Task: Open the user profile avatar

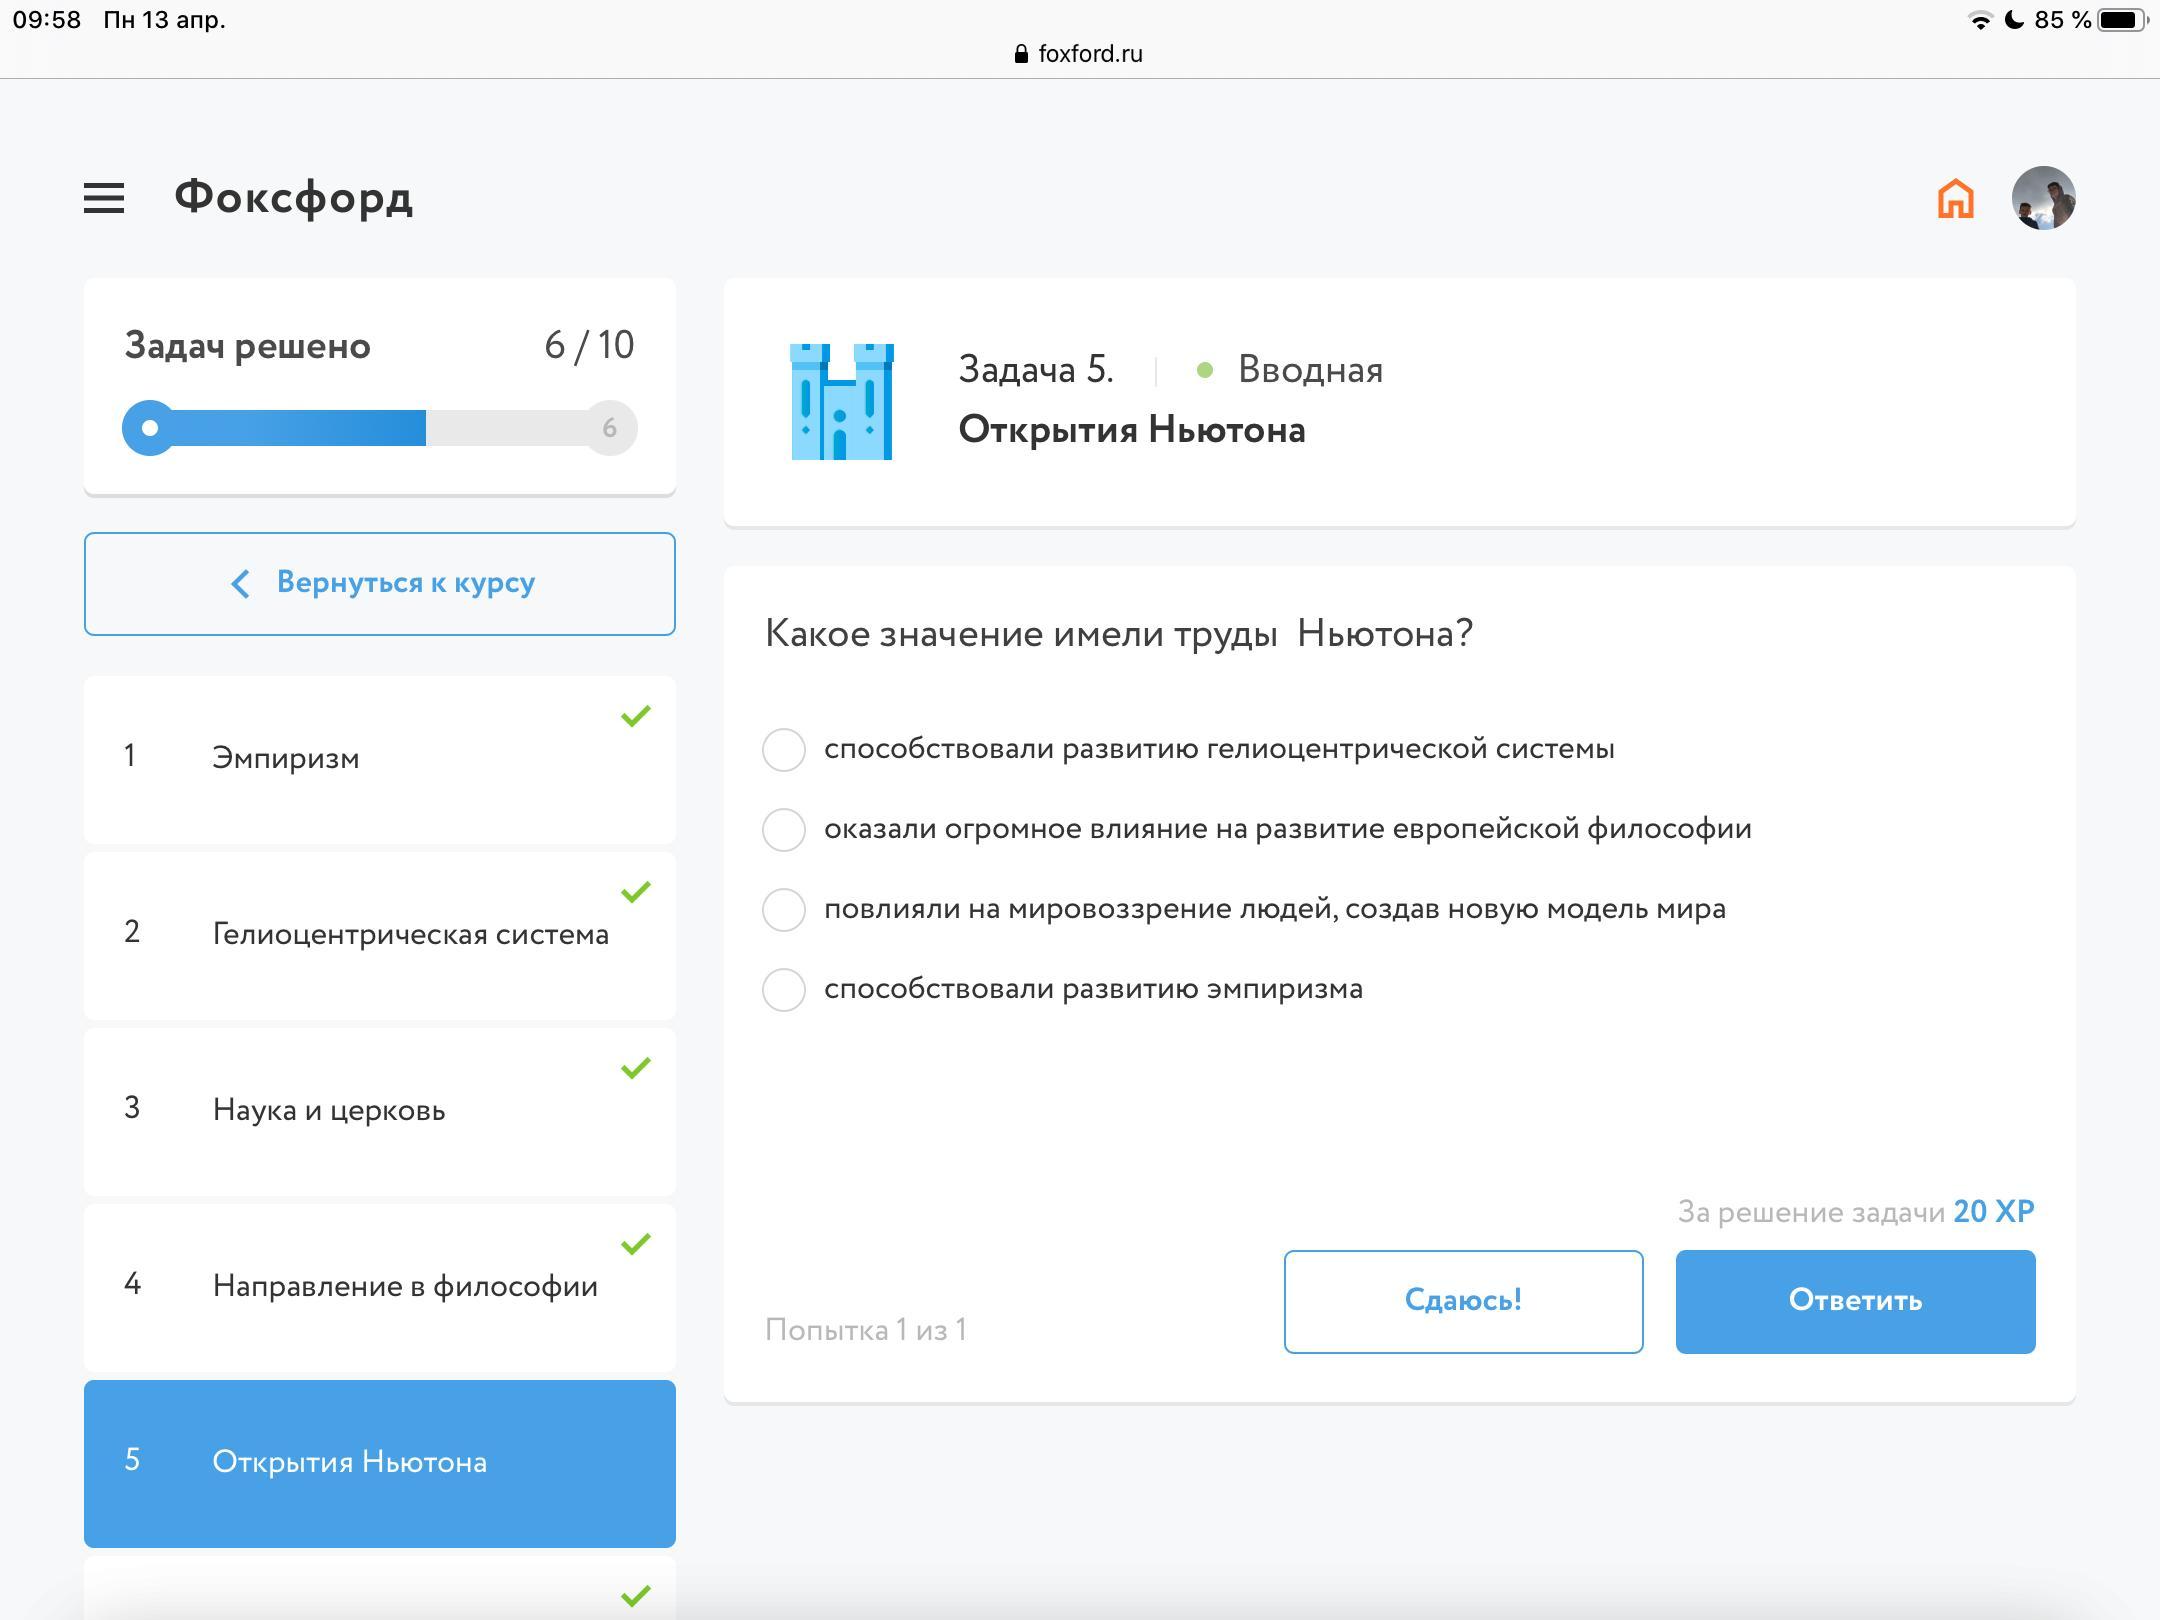Action: (x=2043, y=198)
